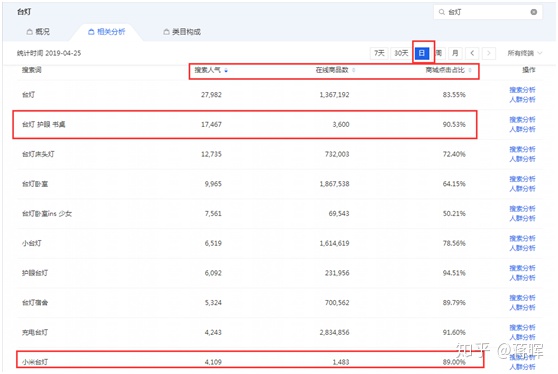Click the 搜索词 column header
This screenshot has width=558, height=374.
[32, 70]
